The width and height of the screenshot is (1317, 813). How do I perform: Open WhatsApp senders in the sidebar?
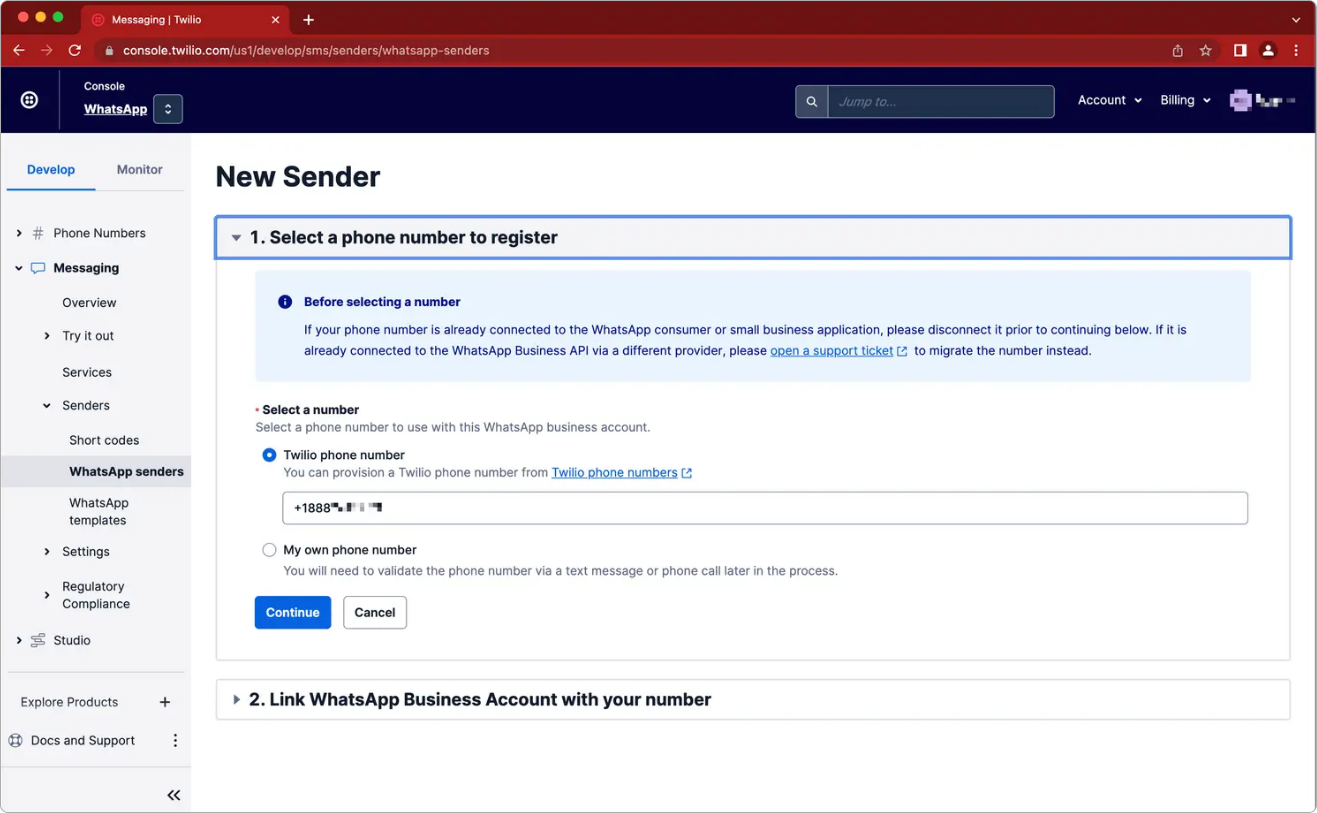click(x=126, y=472)
